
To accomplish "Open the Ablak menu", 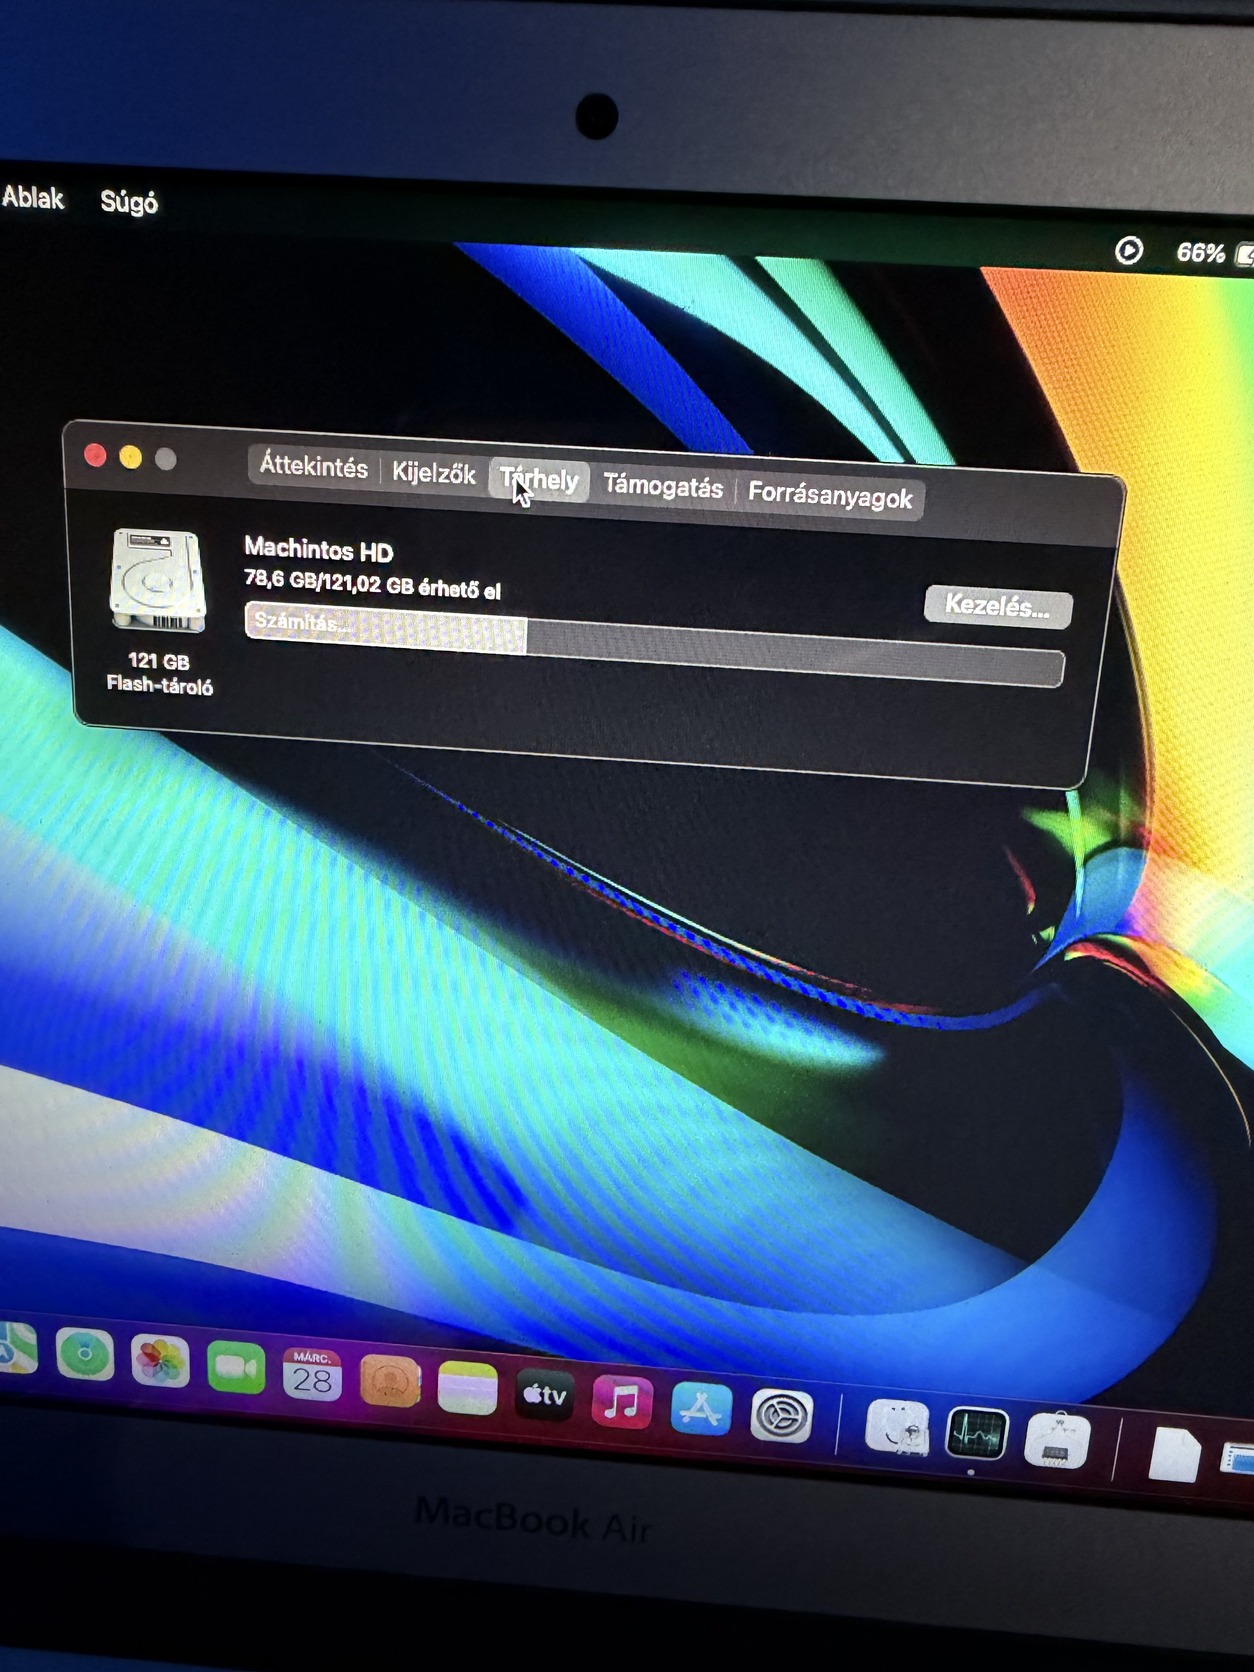I will click(x=32, y=197).
